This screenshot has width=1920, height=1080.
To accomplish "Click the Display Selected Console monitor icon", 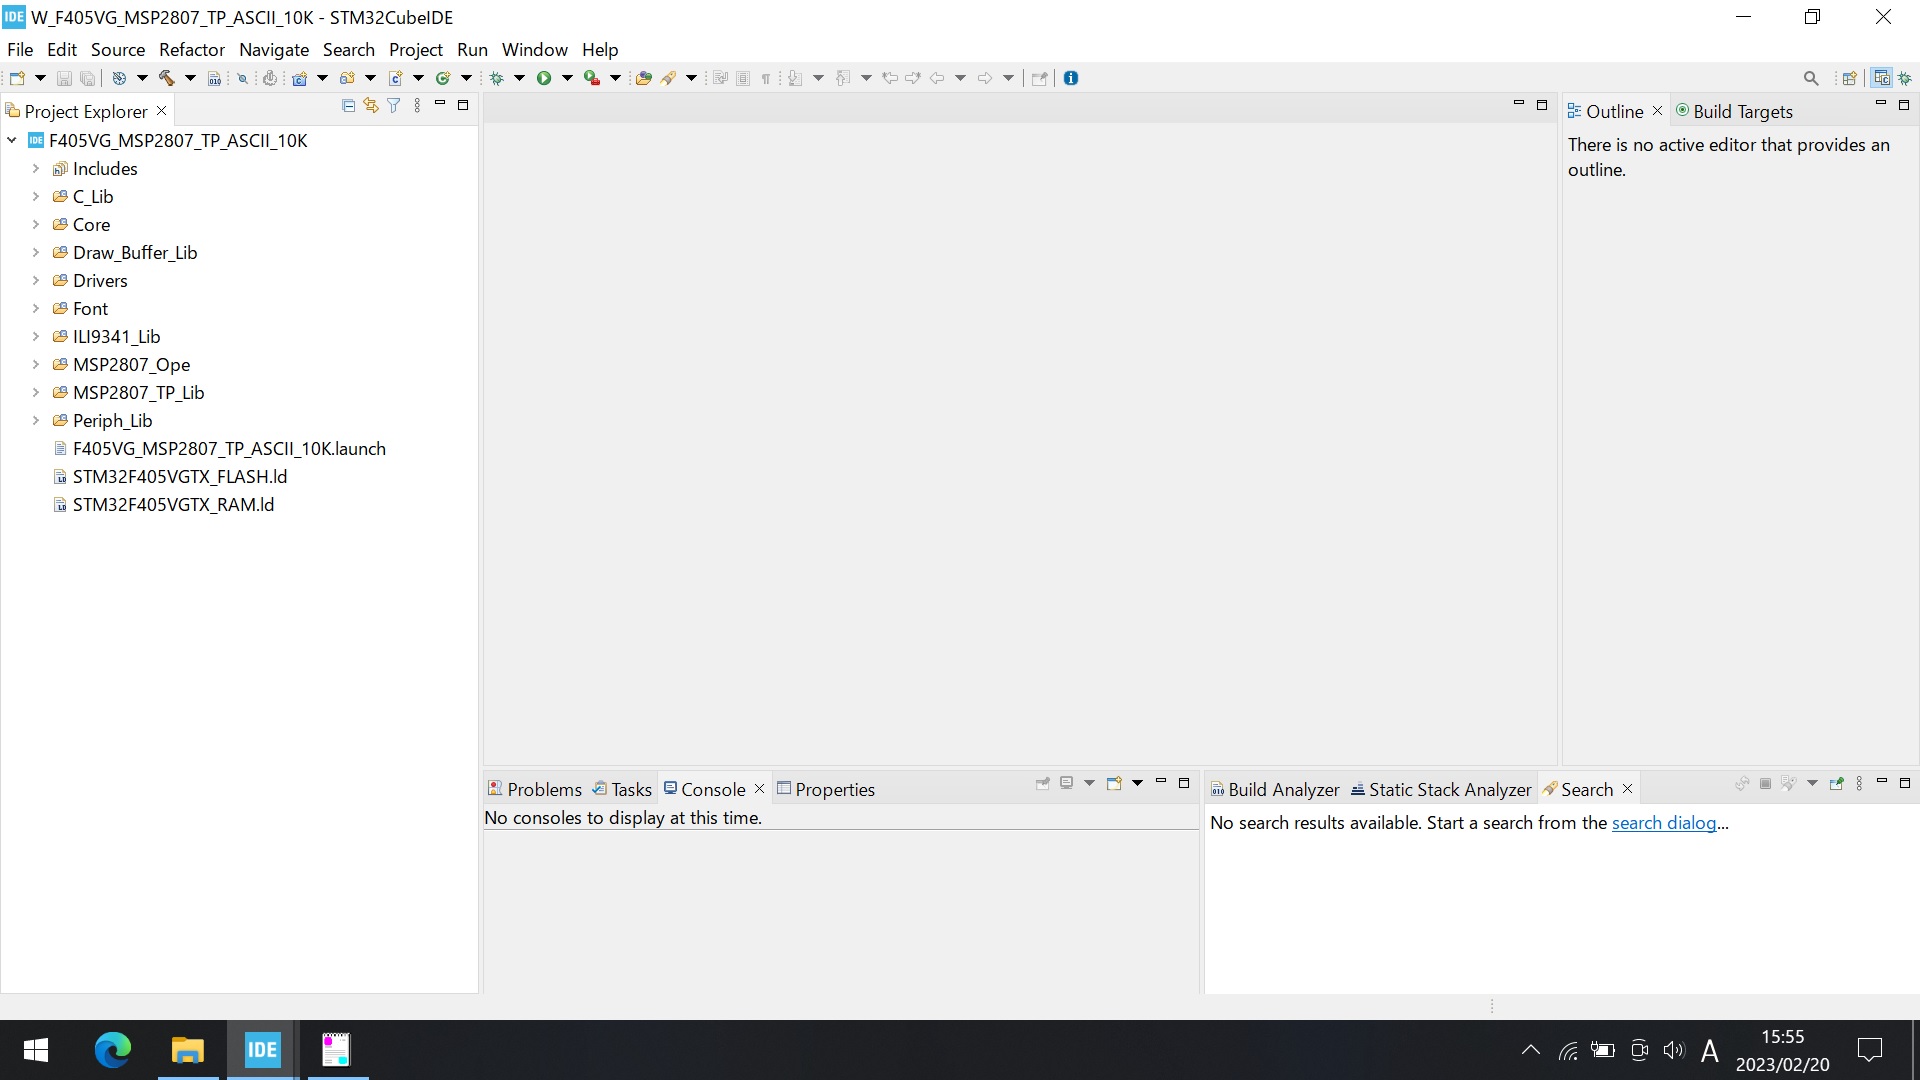I will tap(1067, 784).
